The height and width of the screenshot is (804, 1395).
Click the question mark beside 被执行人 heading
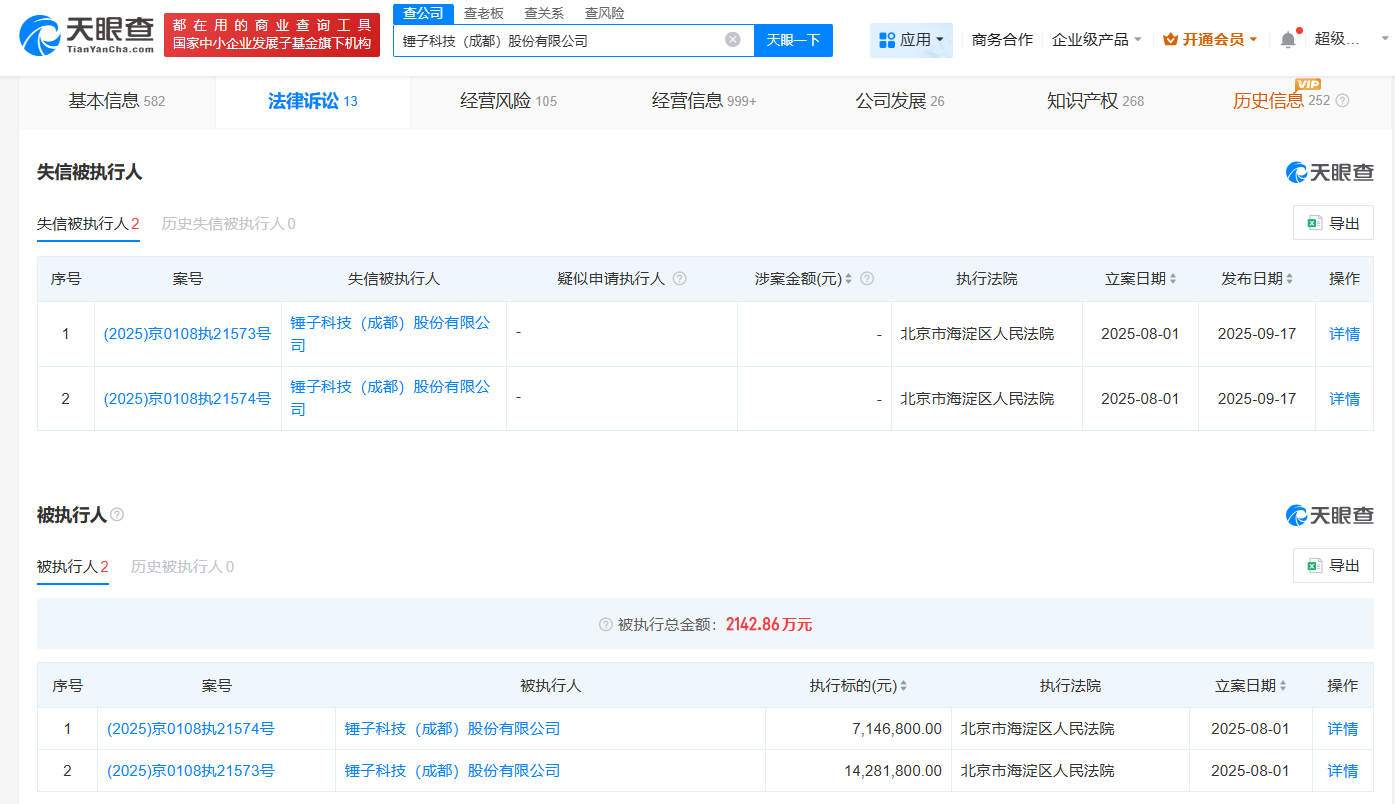[x=117, y=514]
